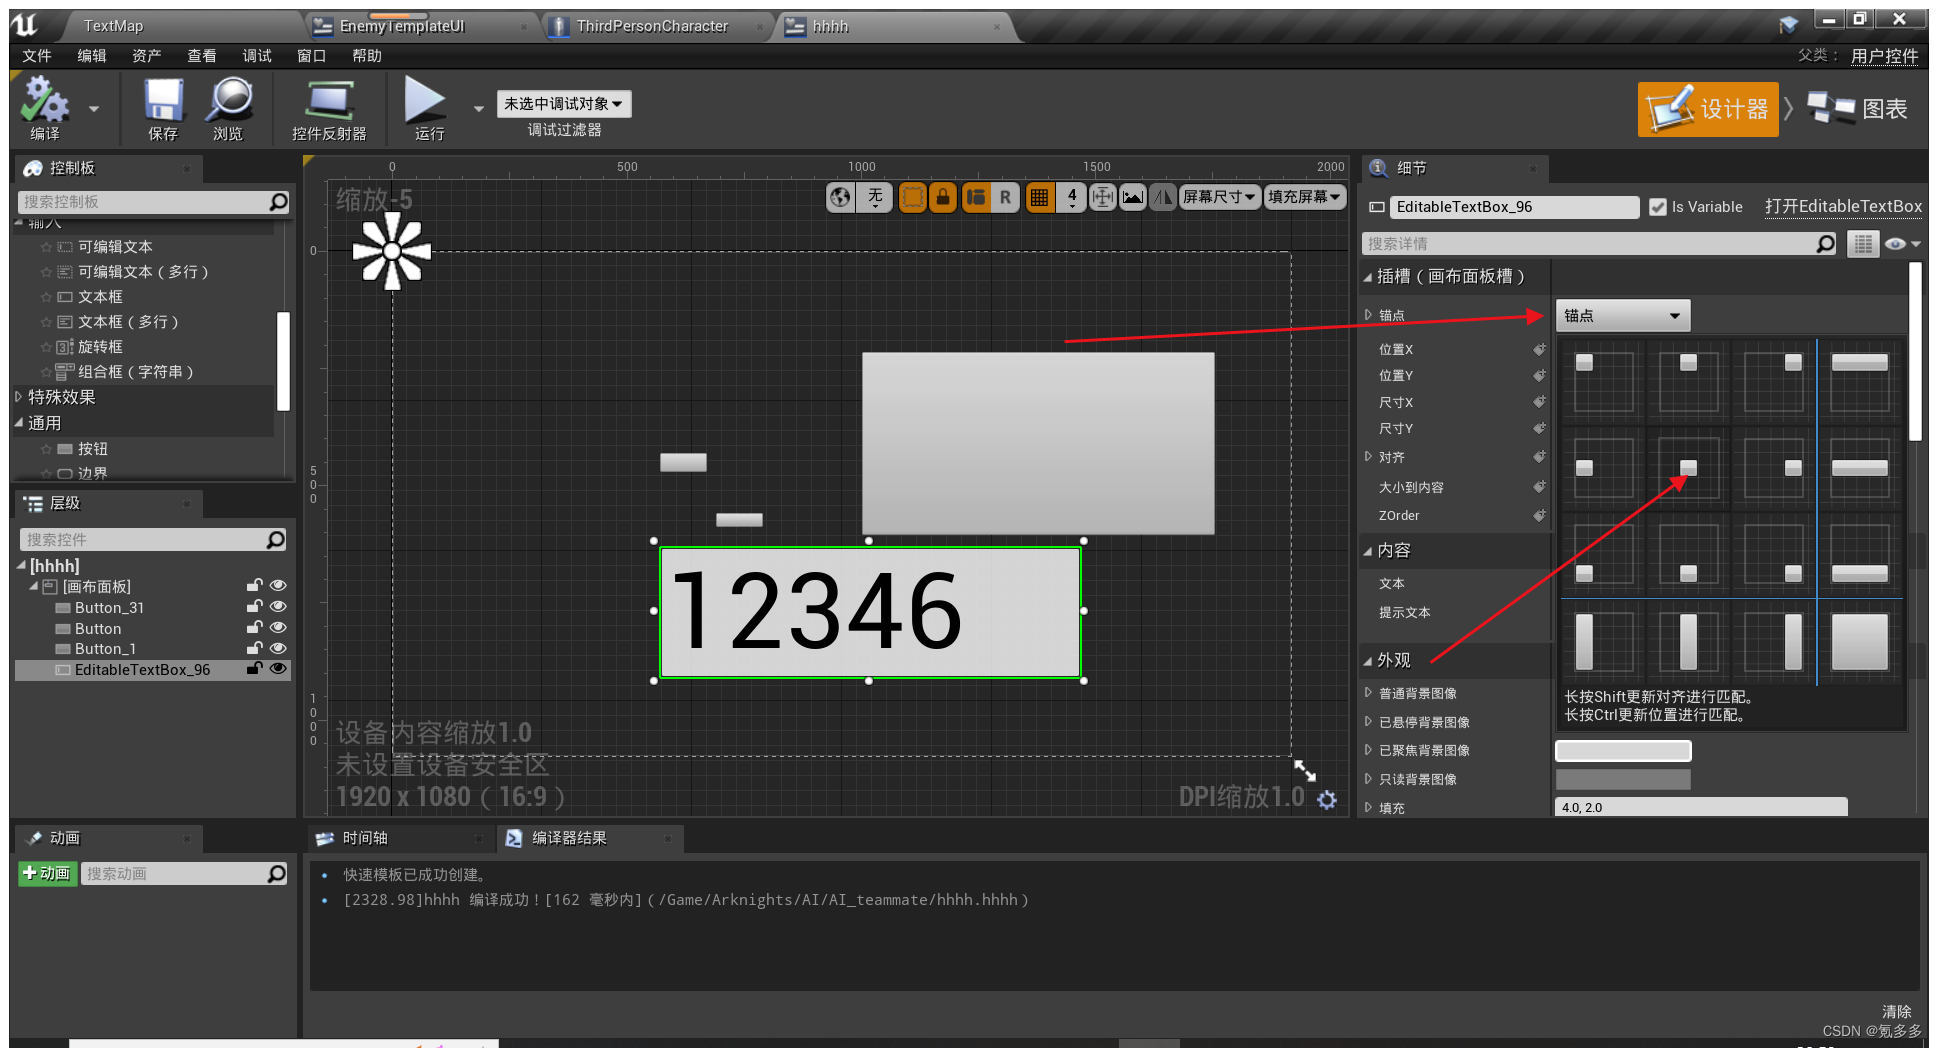
Task: Click the 浏览 (Browse) magnifier icon
Action: 229,100
